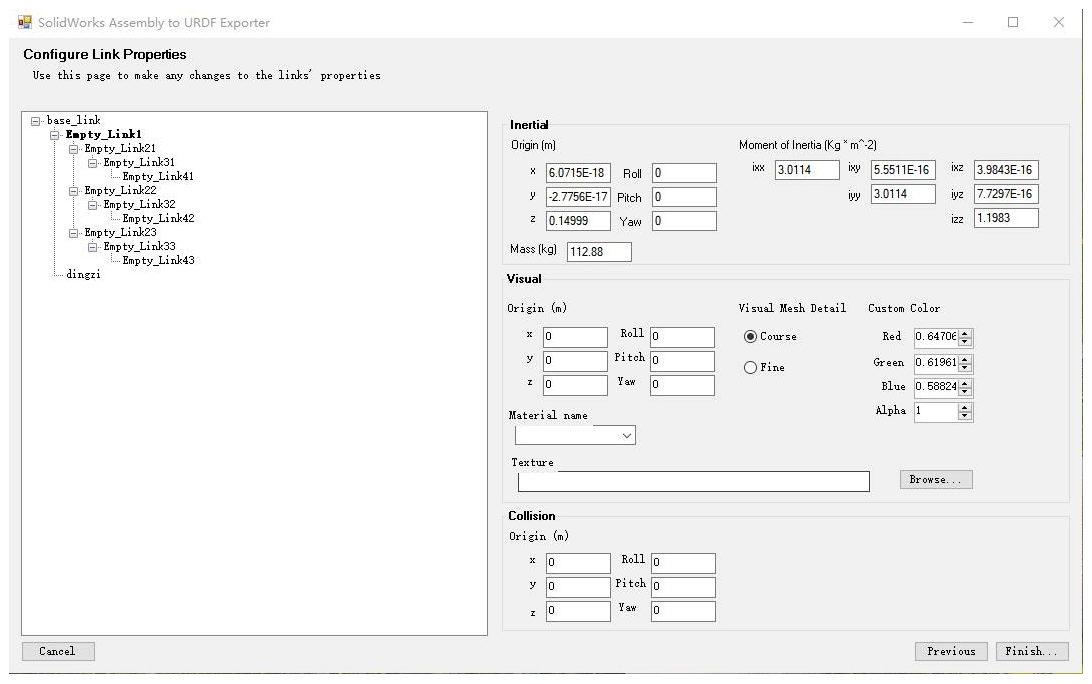The width and height of the screenshot is (1092, 684).
Task: Adjust the Red custom color stepper
Action: (965, 337)
